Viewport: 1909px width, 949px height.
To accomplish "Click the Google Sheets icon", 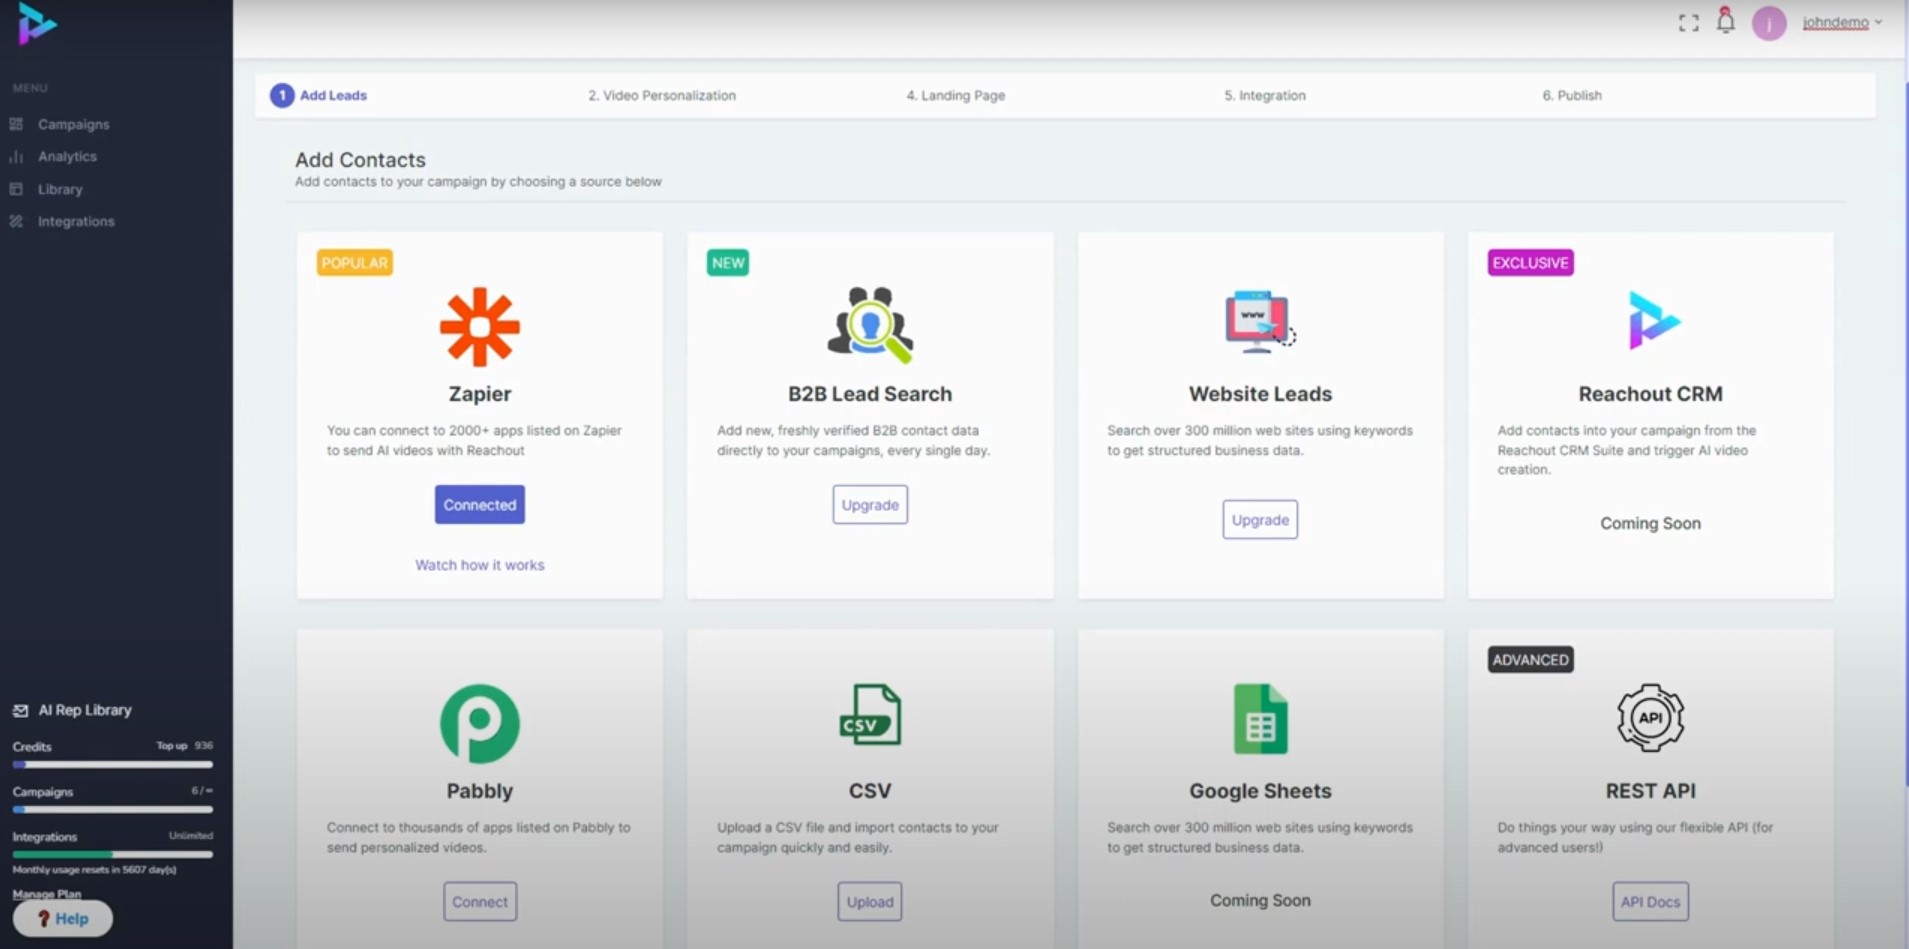I will (x=1260, y=719).
